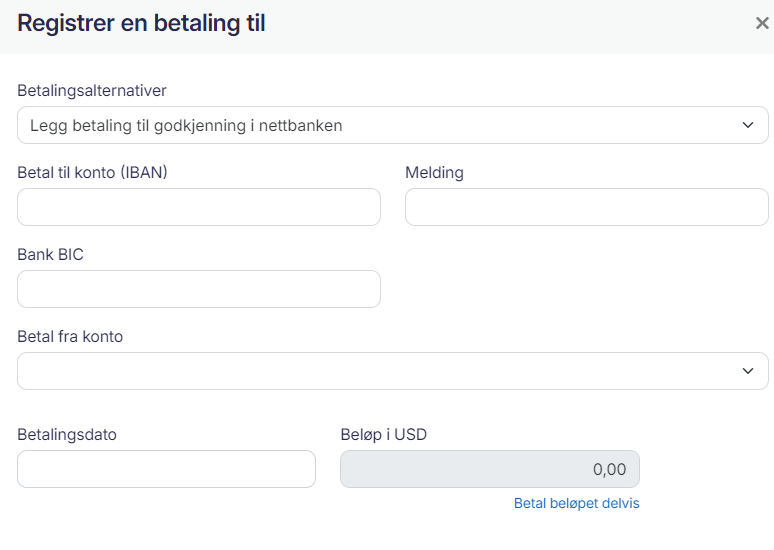Open the Betalingsalternativer dropdown

pos(392,125)
